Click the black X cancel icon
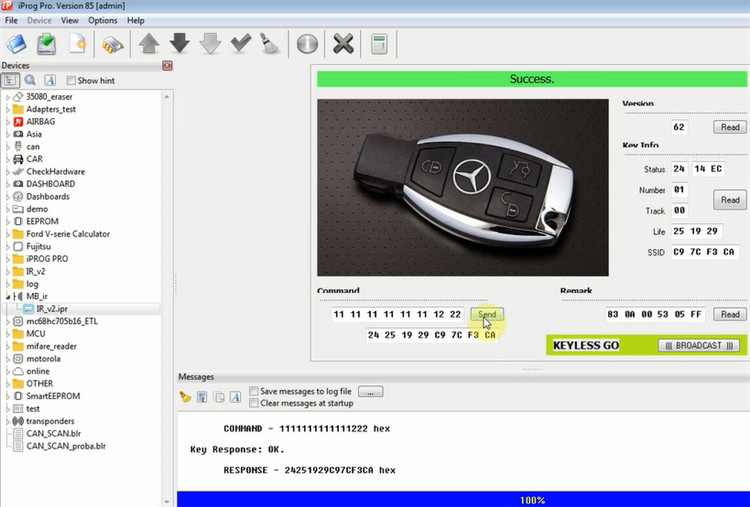Screen dimensions: 750x507 343,44
